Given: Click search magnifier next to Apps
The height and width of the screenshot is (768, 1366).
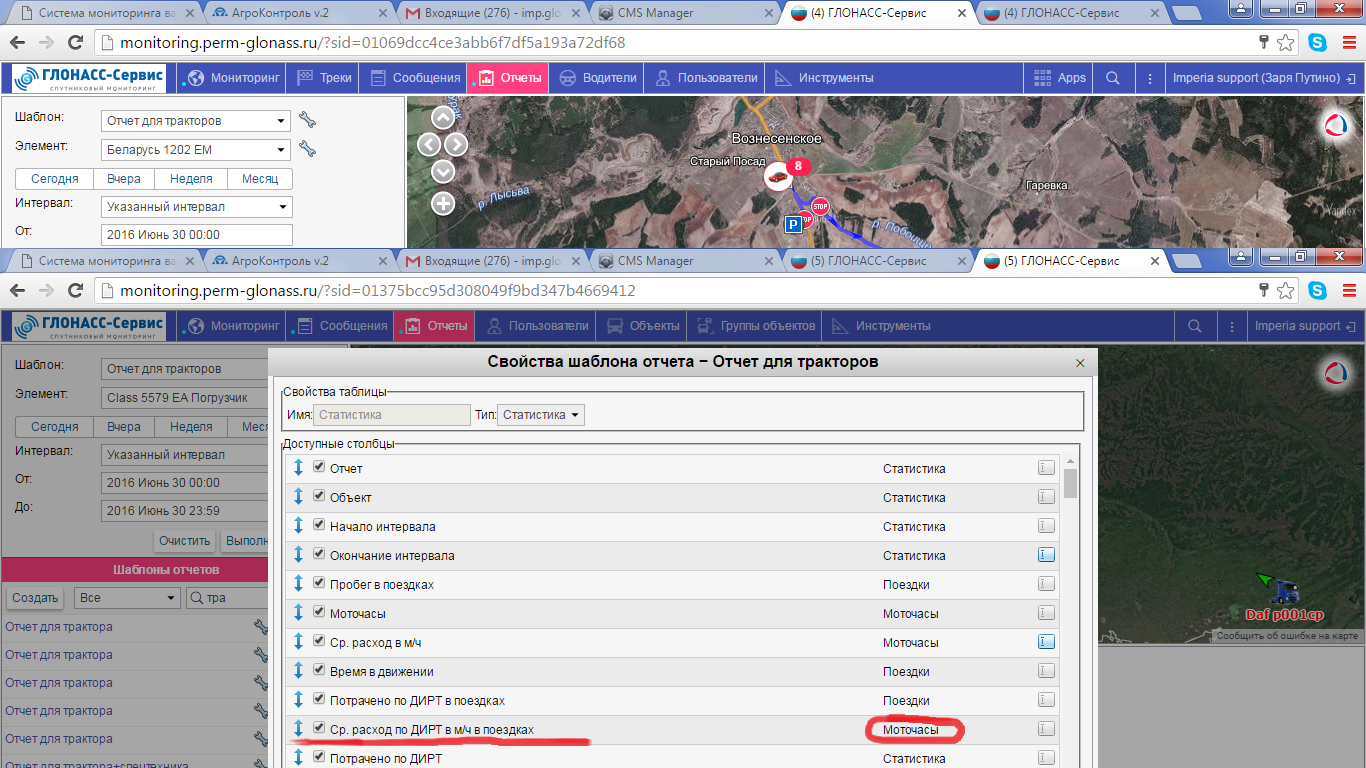Looking at the screenshot, I should (x=1112, y=78).
